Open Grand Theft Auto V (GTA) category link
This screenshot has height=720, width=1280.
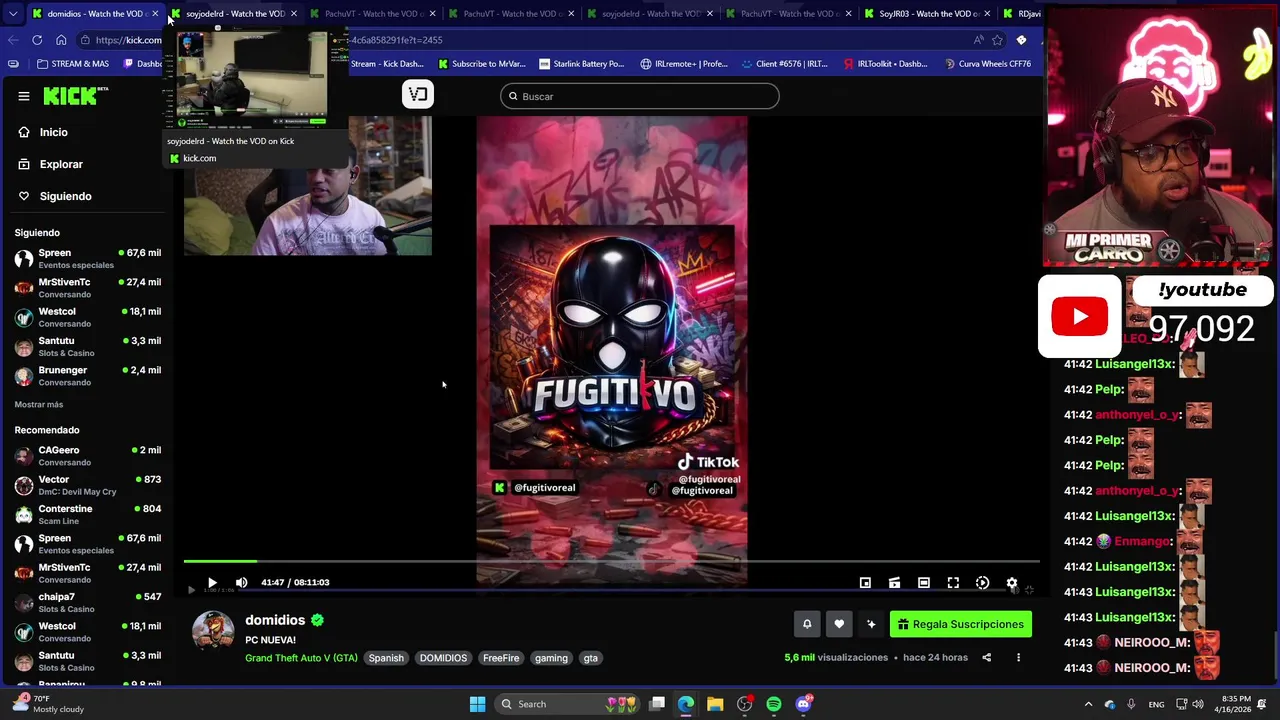(x=301, y=658)
